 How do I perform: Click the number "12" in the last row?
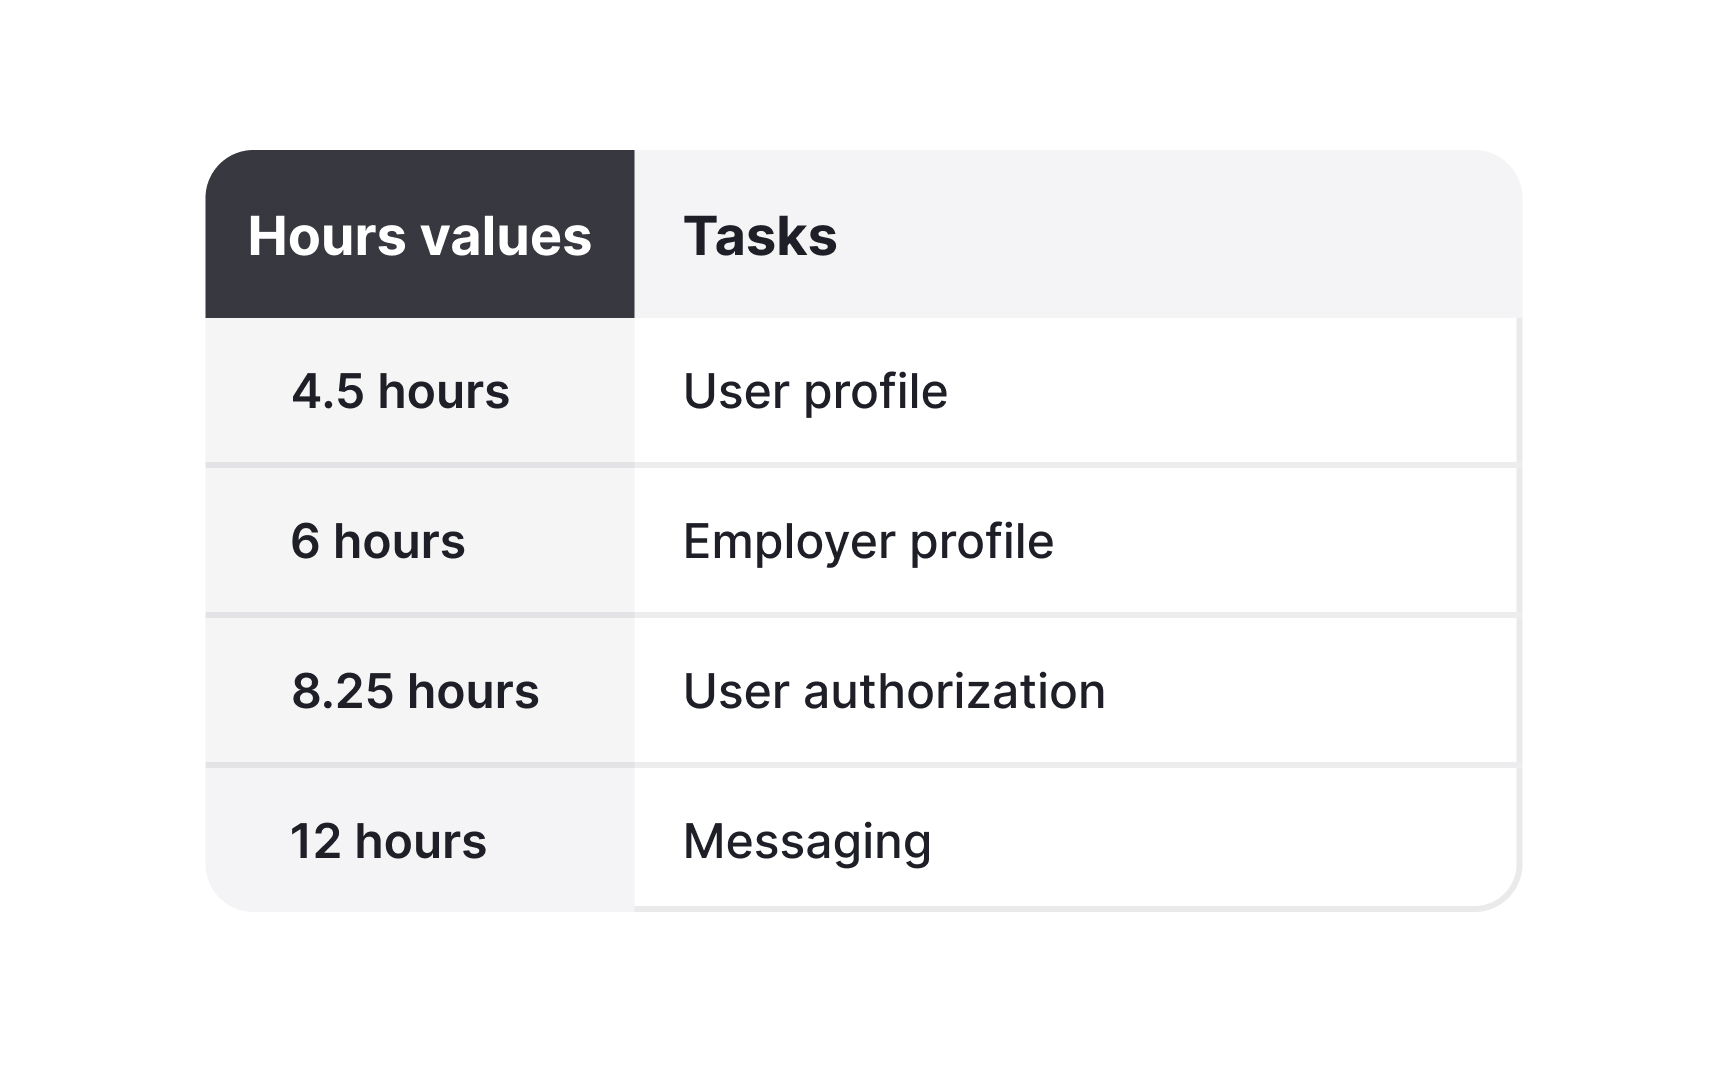[315, 841]
